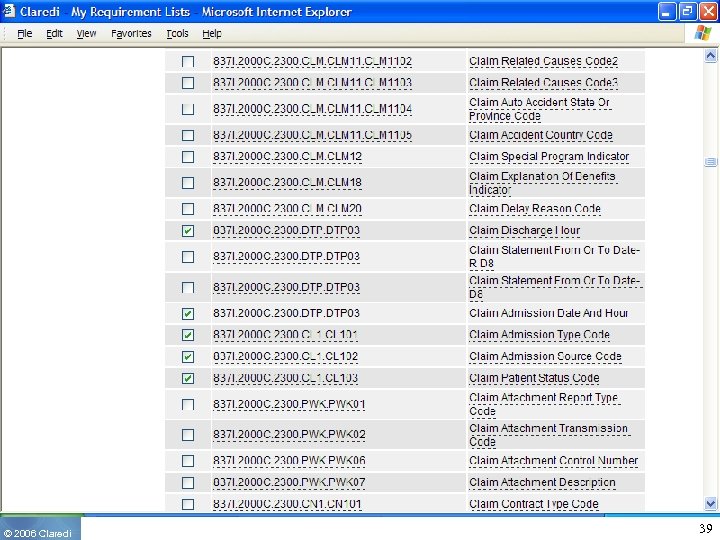Open link 837I.2000C.2300.CLM.CLM12

[x=287, y=157]
